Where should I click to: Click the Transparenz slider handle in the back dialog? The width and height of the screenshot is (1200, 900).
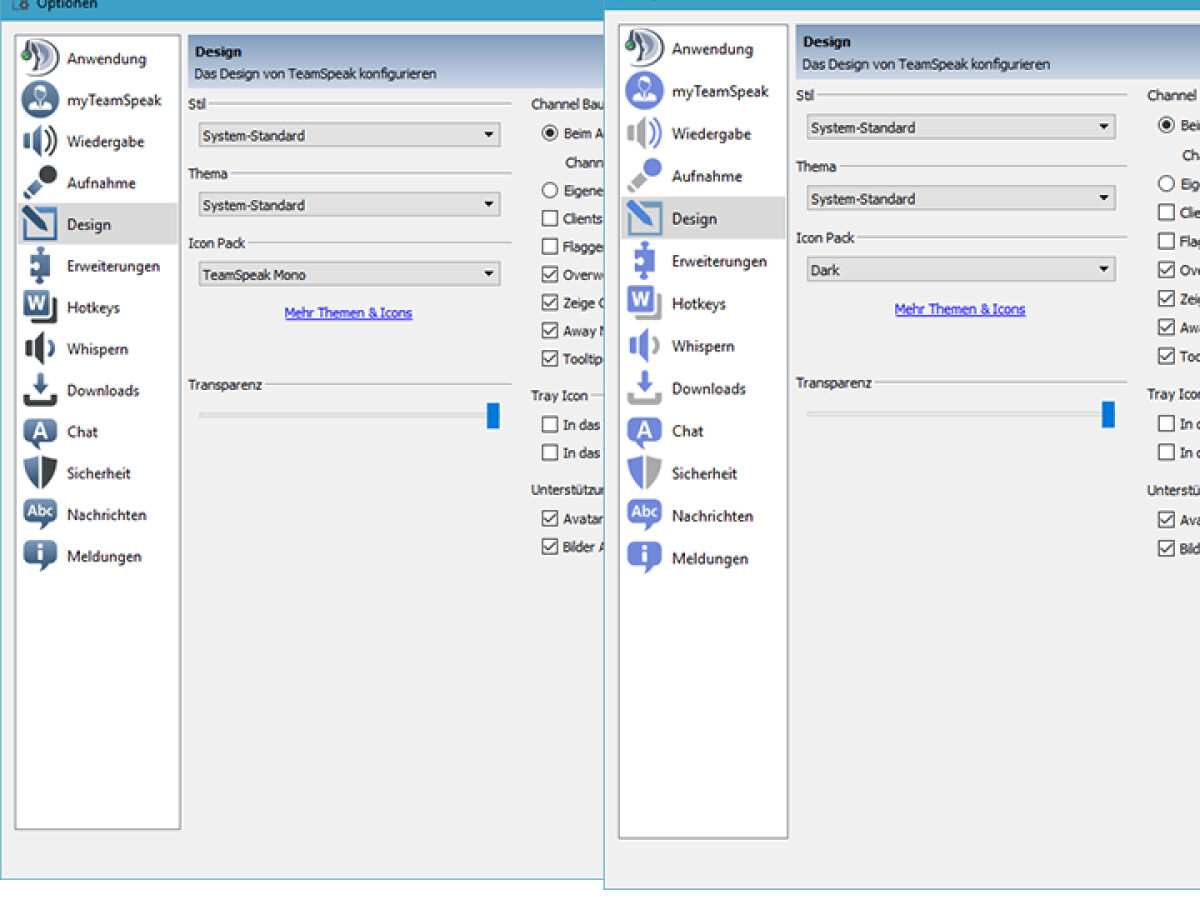pyautogui.click(x=493, y=416)
